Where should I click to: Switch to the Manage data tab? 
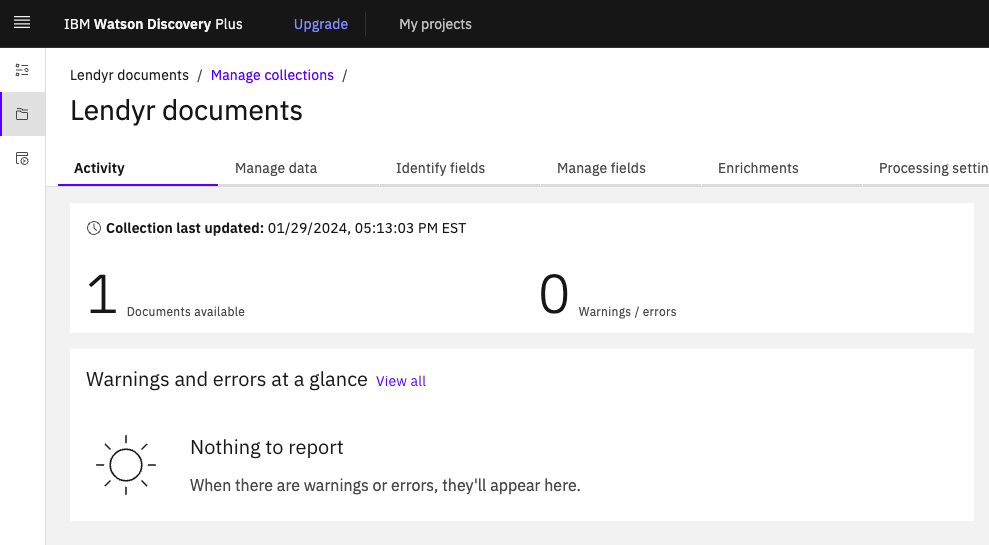pos(299,168)
